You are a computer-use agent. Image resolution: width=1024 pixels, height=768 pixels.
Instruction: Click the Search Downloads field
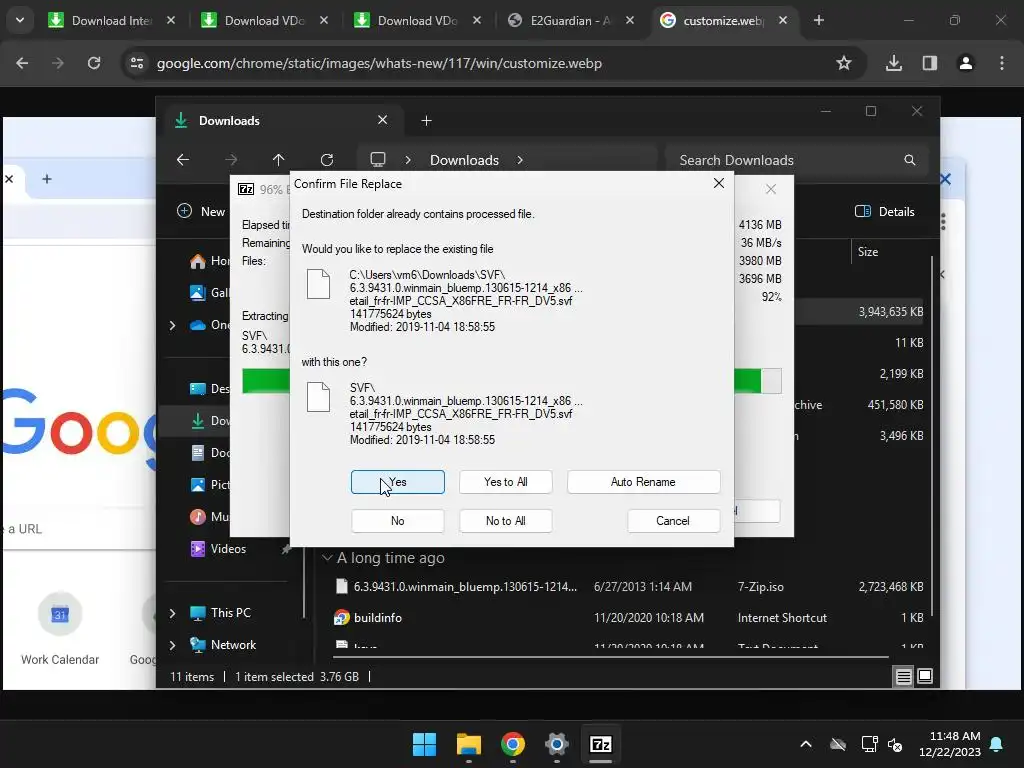(796, 160)
